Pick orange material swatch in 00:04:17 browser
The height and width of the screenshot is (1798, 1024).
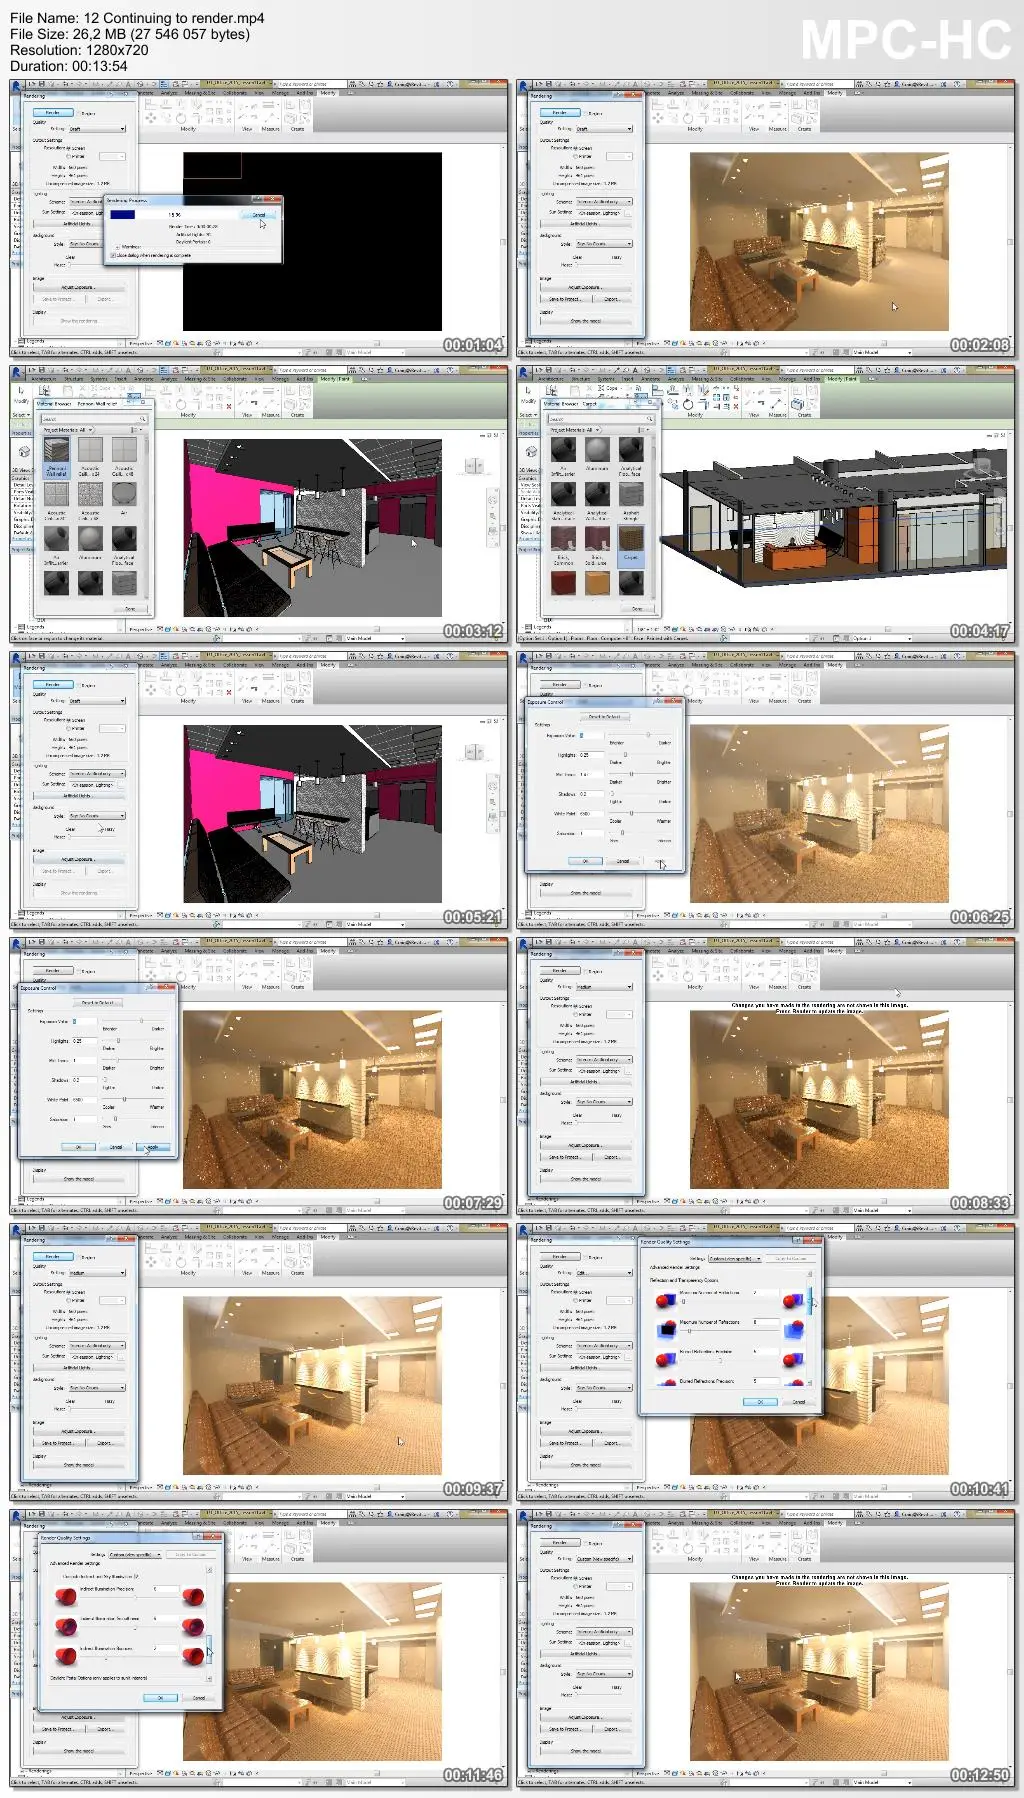click(597, 582)
